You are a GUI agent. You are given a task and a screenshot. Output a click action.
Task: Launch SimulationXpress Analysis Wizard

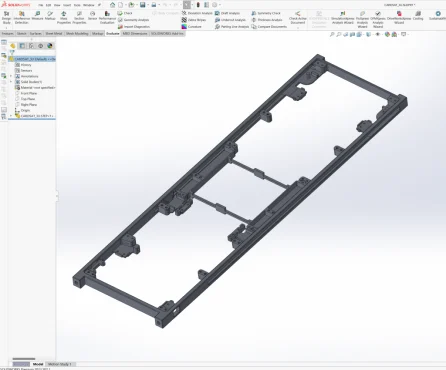[x=343, y=18]
